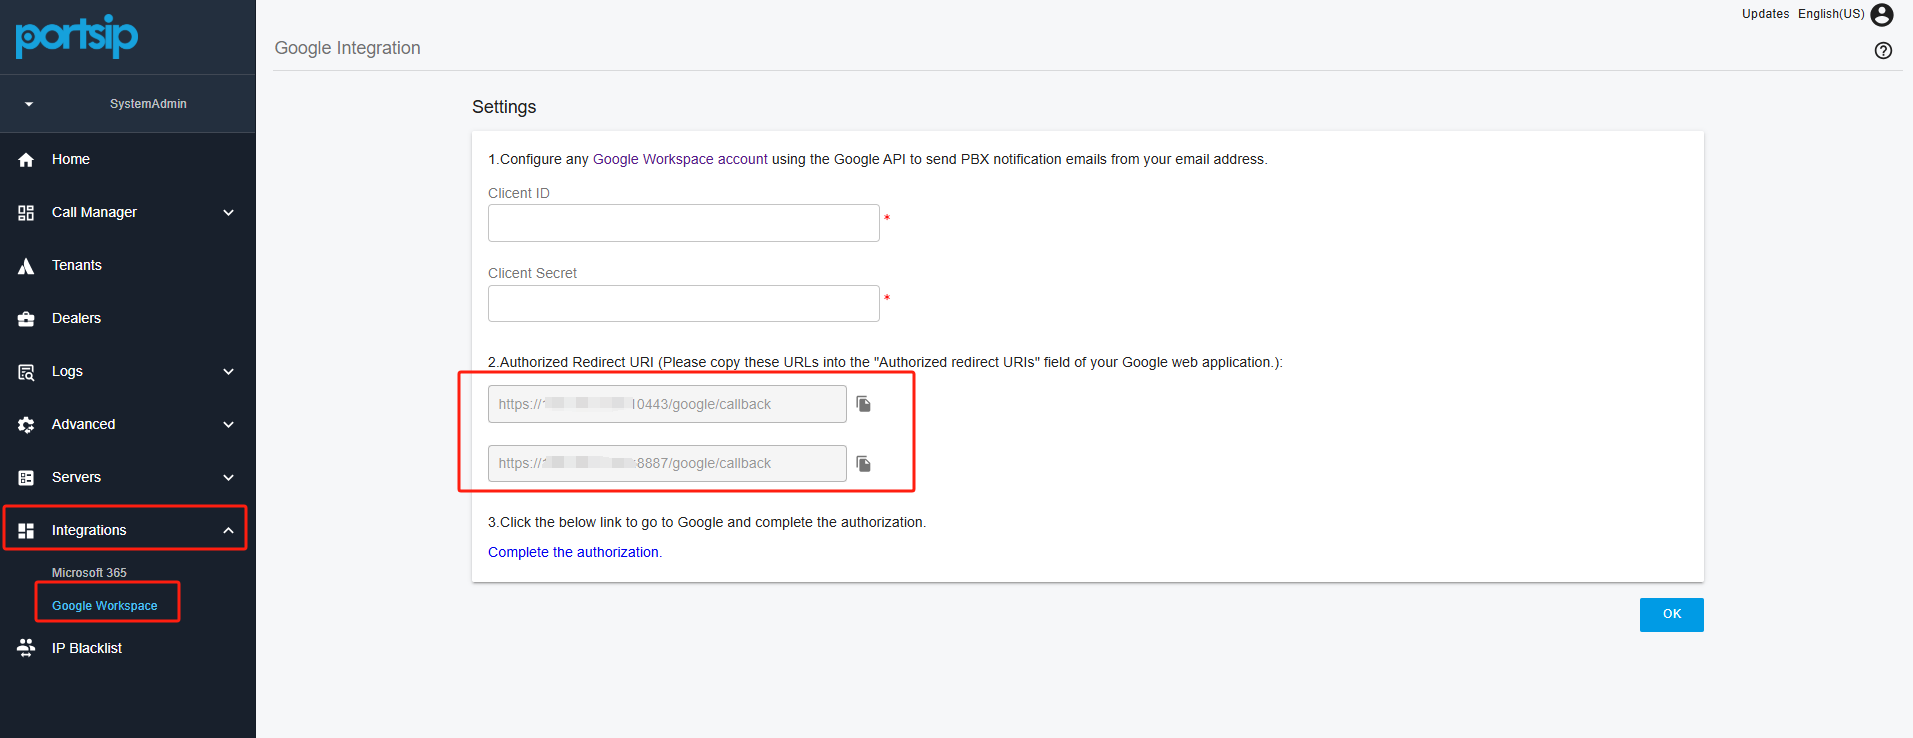Open the Complete the authorization link
This screenshot has width=1913, height=738.
pyautogui.click(x=574, y=552)
